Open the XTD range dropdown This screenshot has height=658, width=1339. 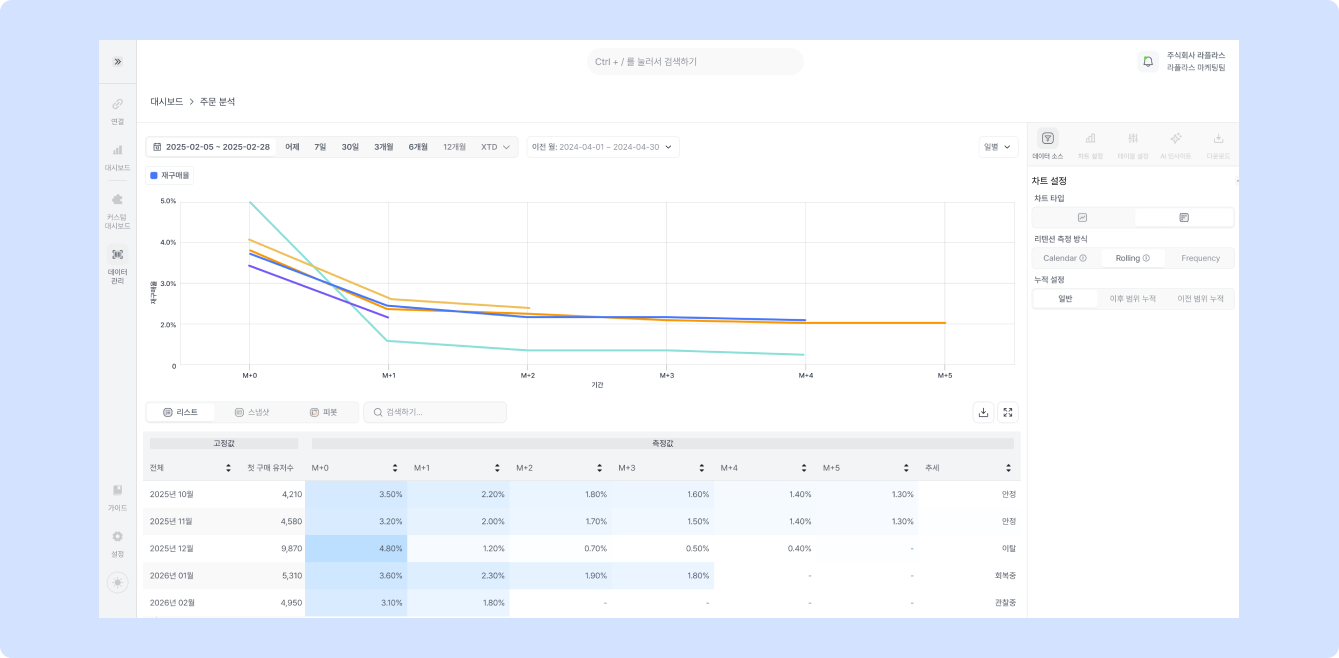[495, 147]
